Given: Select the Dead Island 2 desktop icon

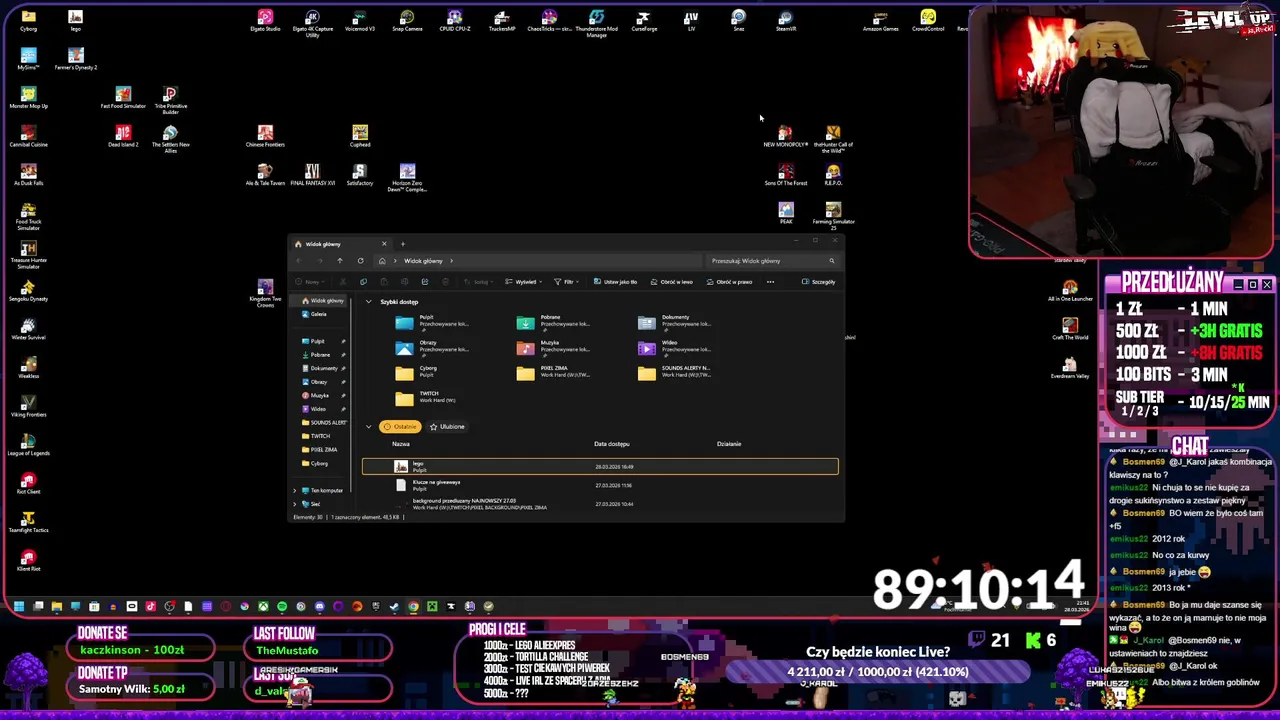Looking at the screenshot, I should [x=123, y=136].
